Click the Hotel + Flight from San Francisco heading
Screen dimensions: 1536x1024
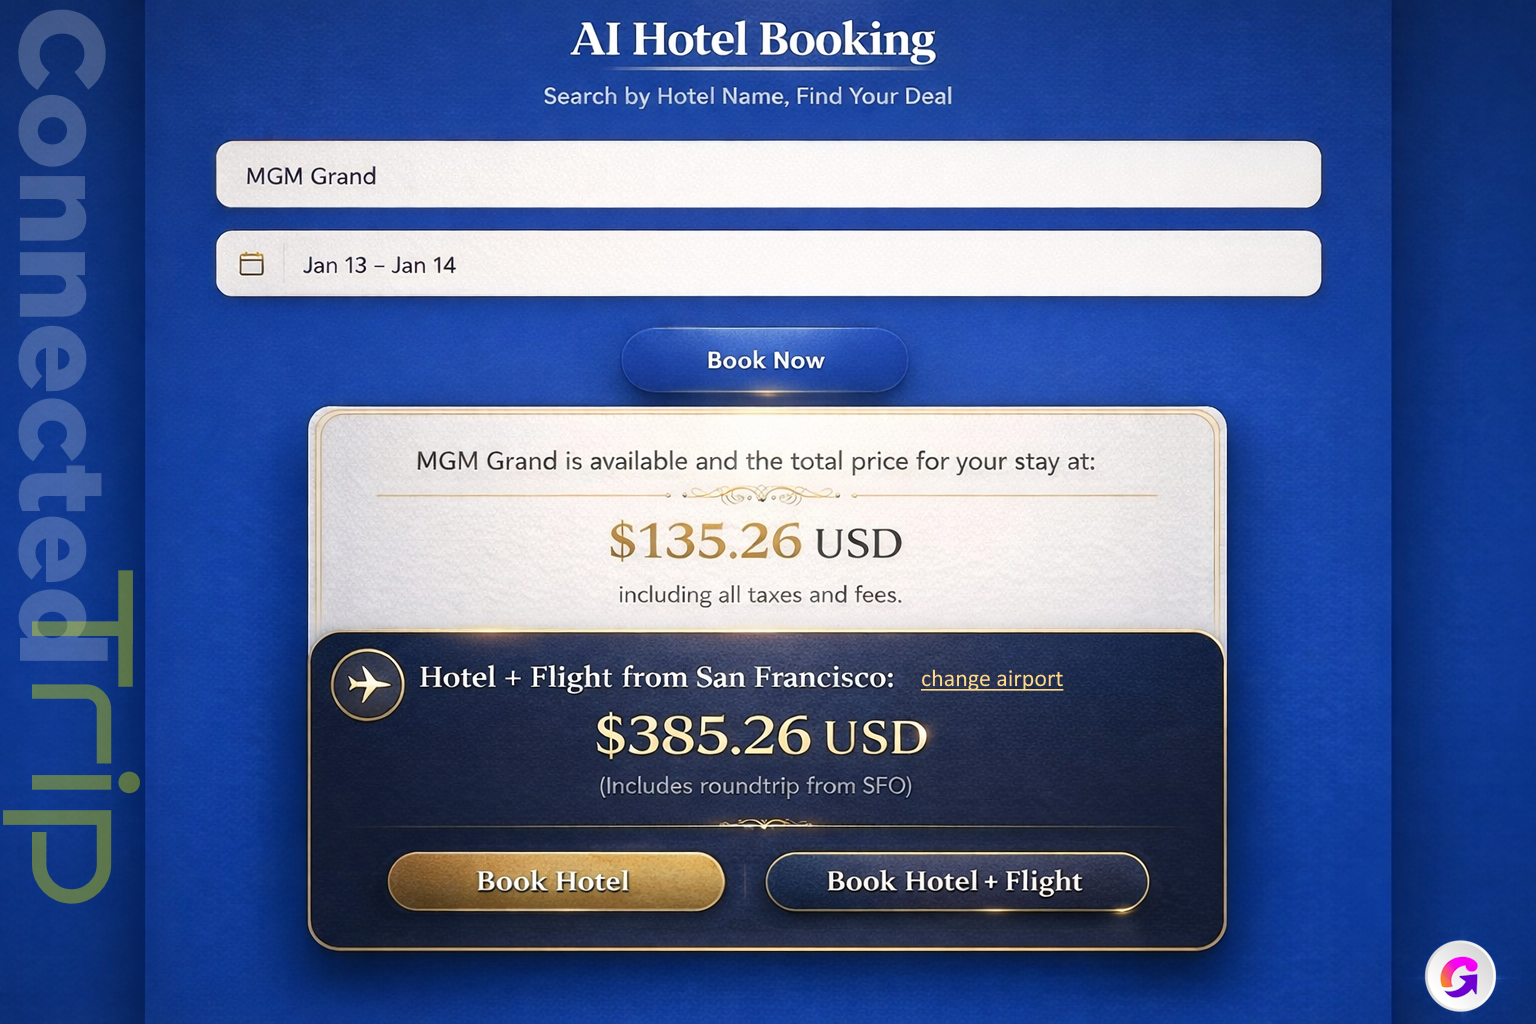tap(657, 677)
